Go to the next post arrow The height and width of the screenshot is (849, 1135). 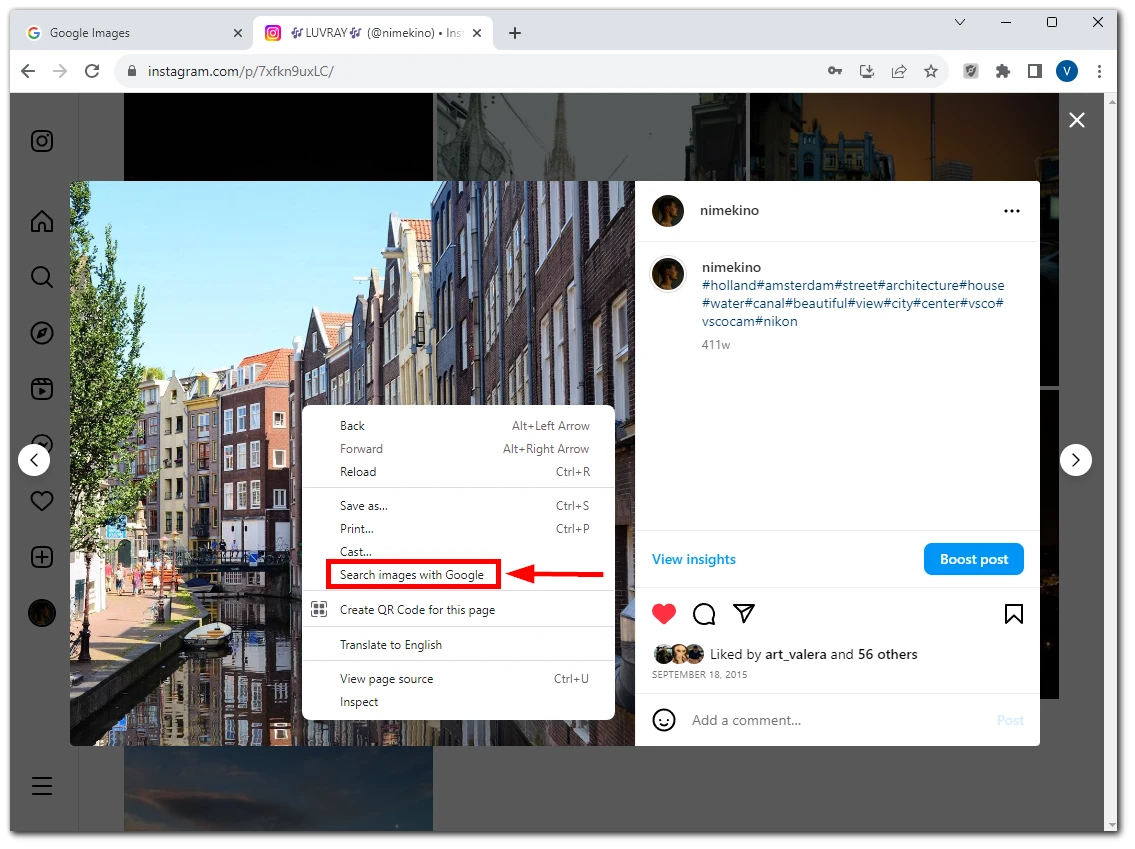[1076, 460]
